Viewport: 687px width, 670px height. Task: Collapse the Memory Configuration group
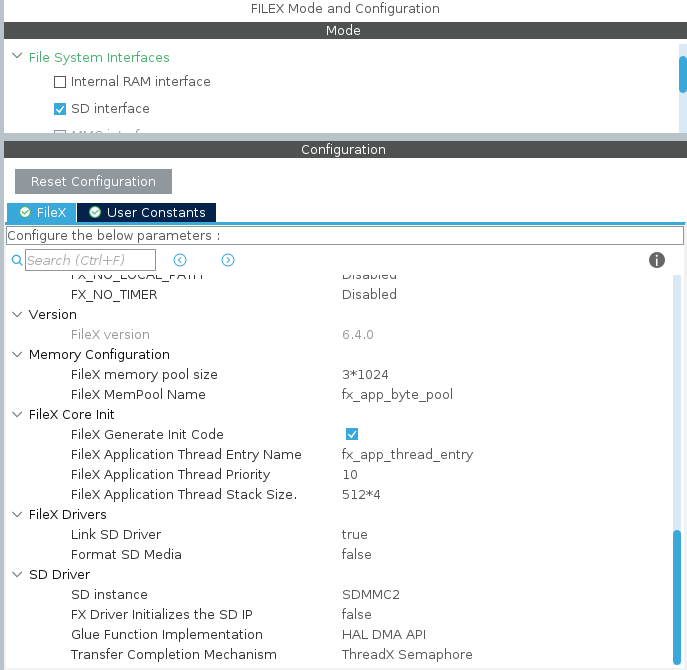17,354
